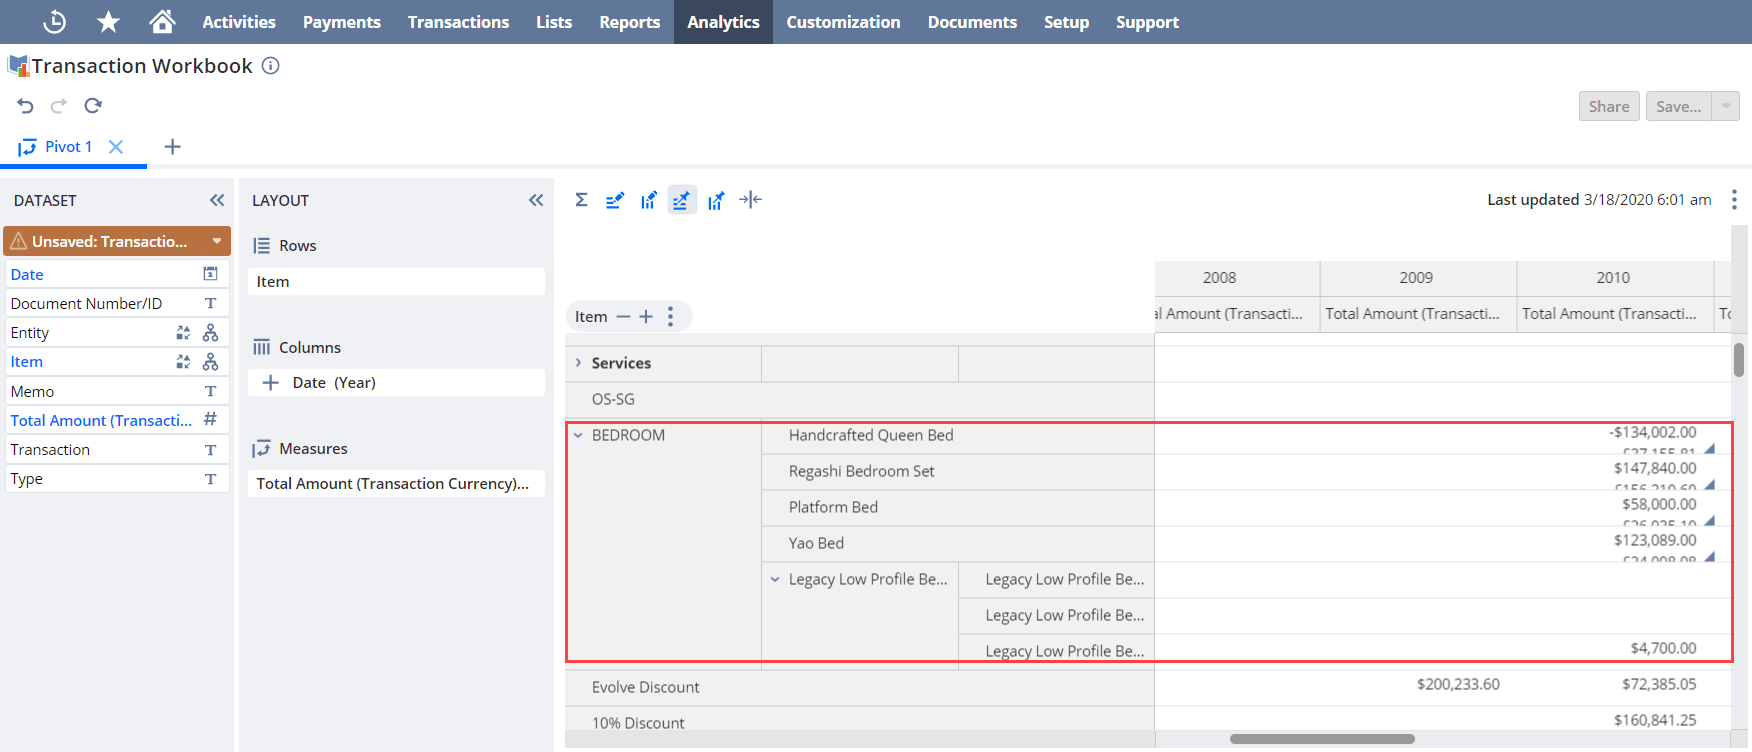1752x752 pixels.
Task: Toggle the pin rows icon
Action: tap(682, 200)
